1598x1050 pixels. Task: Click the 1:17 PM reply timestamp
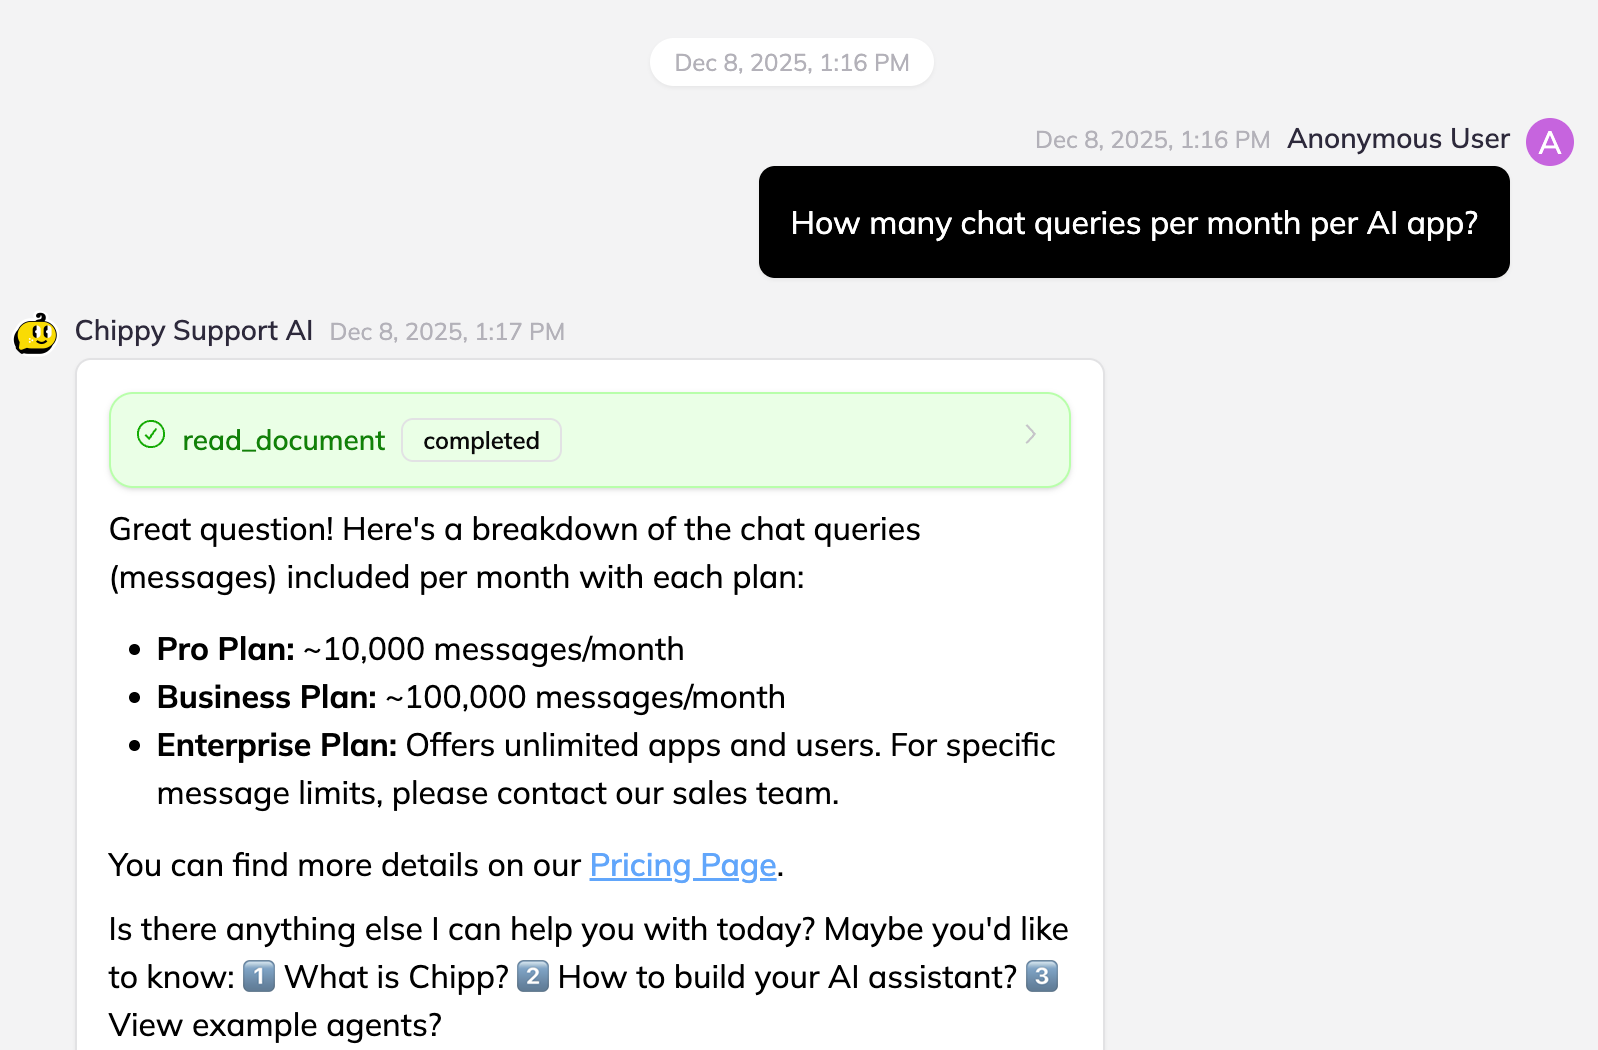(x=447, y=332)
